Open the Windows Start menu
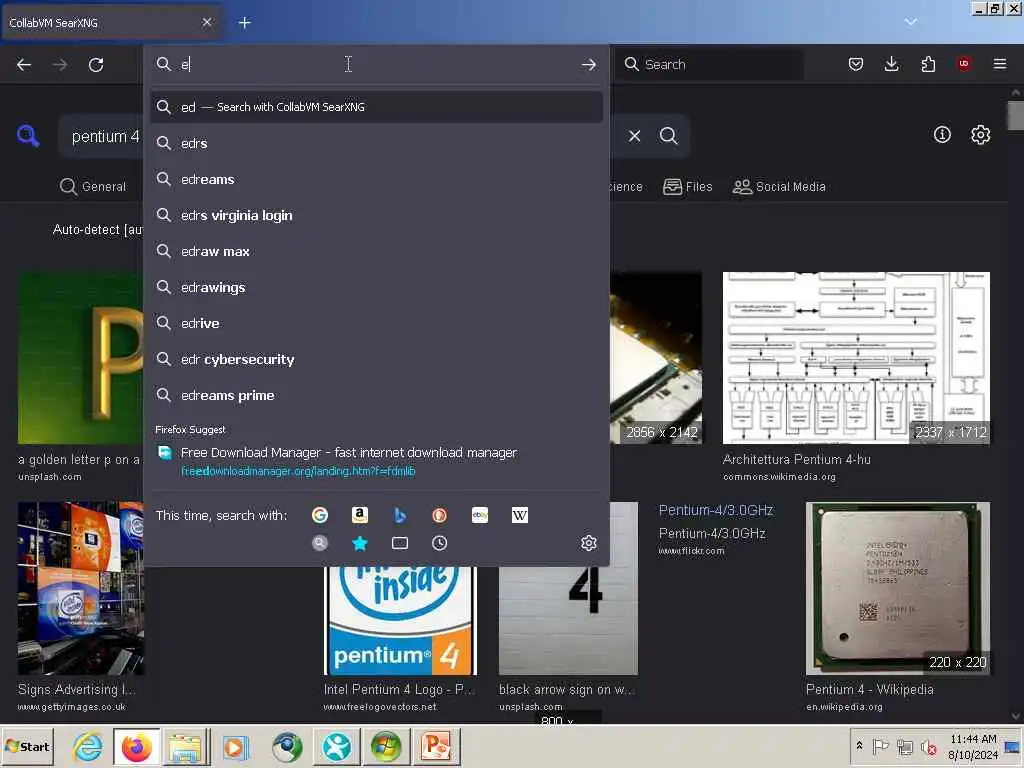 28,746
